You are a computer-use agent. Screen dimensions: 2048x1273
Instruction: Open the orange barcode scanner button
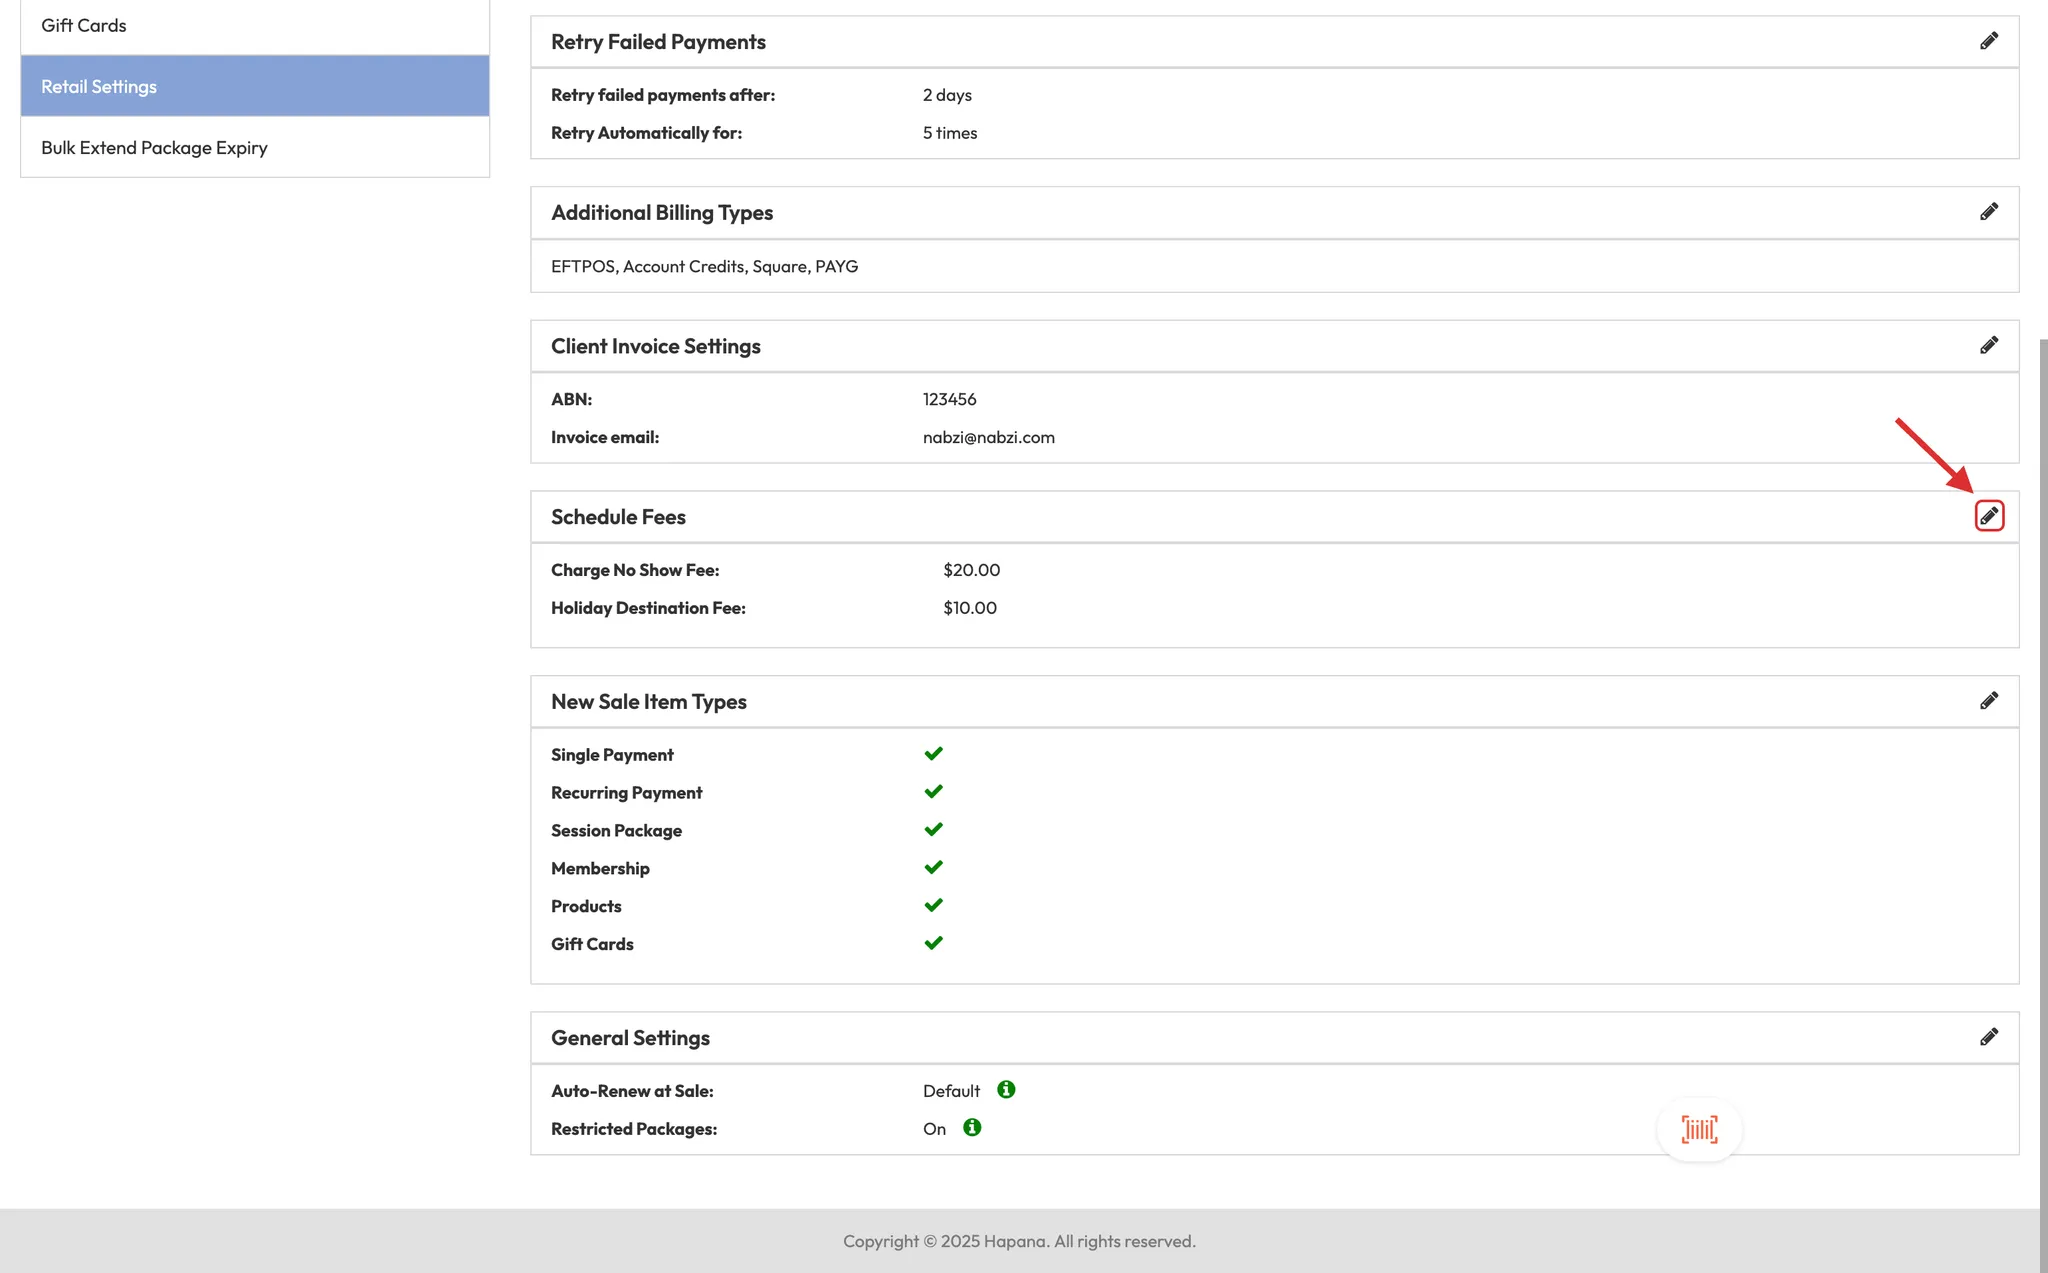tap(1699, 1129)
